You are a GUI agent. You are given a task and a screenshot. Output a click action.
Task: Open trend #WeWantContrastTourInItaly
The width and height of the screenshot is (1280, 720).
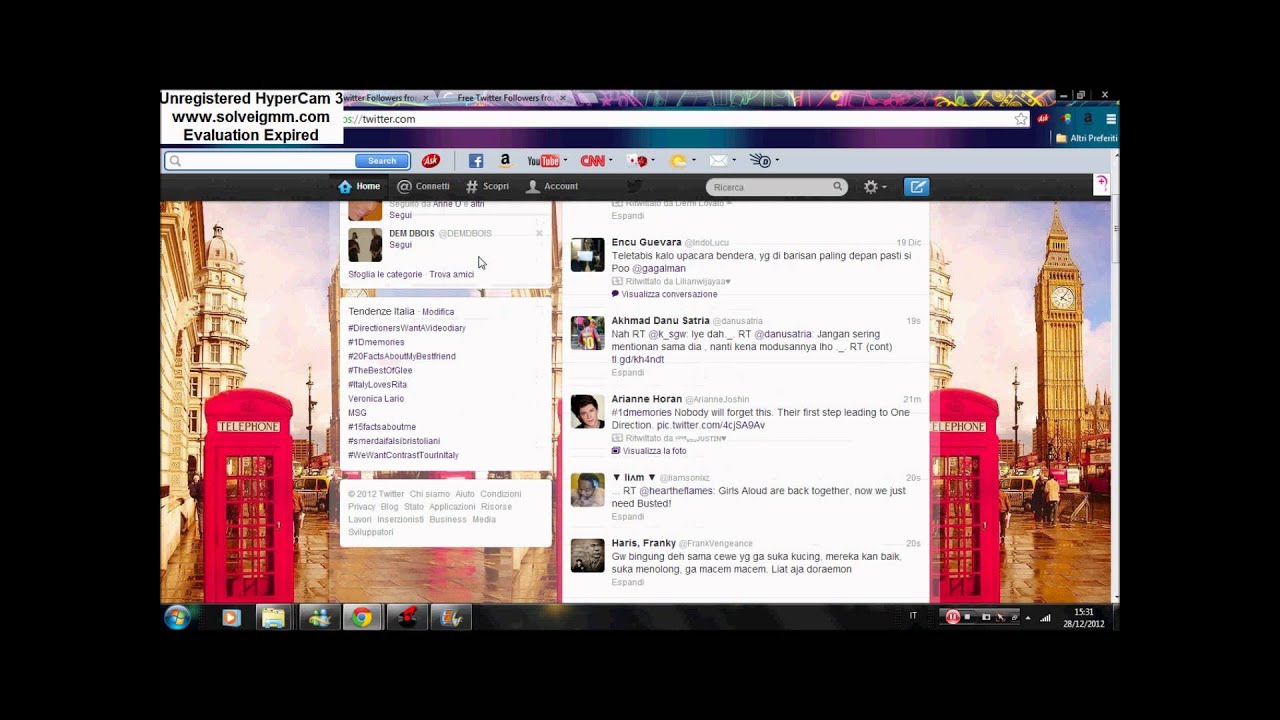pos(403,455)
